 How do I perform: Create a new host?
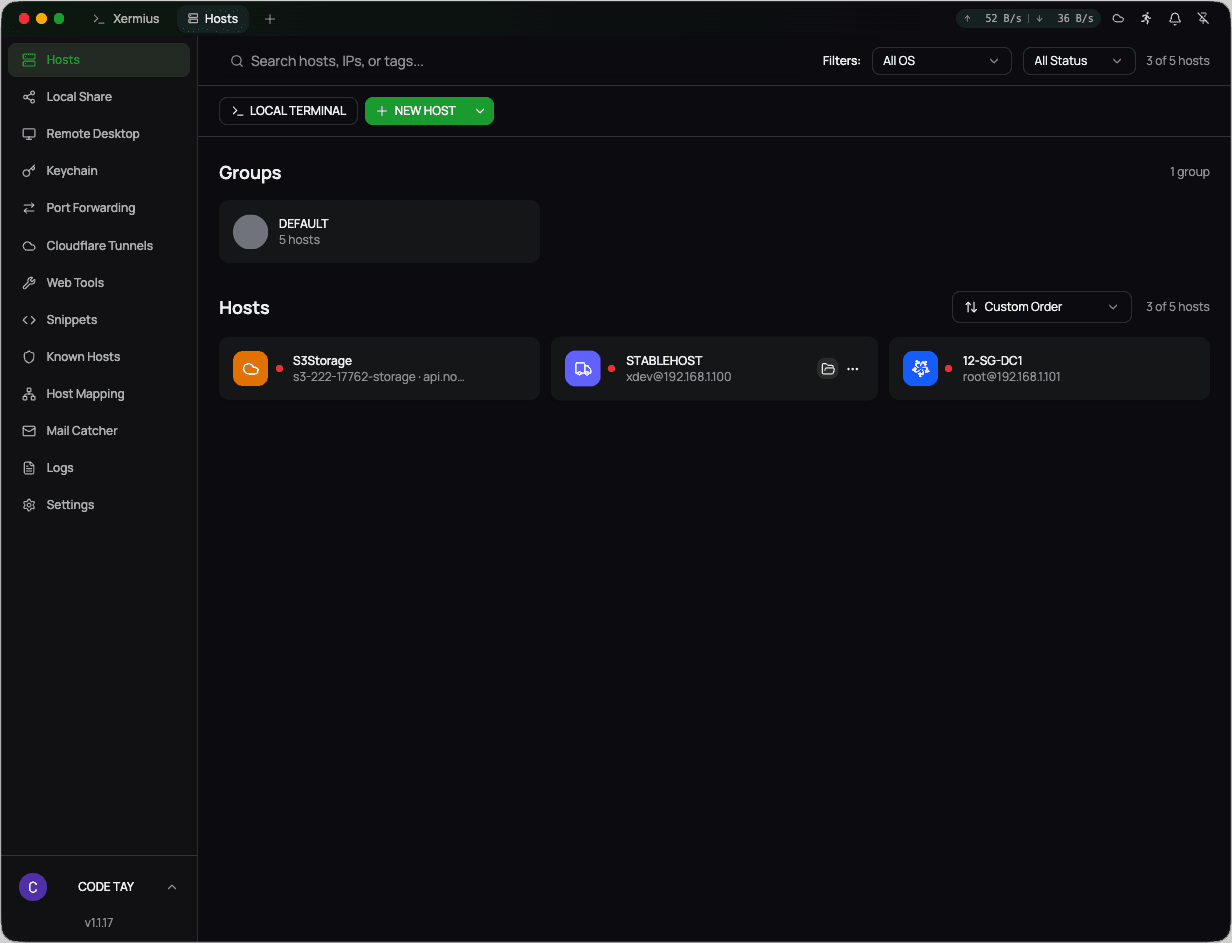420,111
